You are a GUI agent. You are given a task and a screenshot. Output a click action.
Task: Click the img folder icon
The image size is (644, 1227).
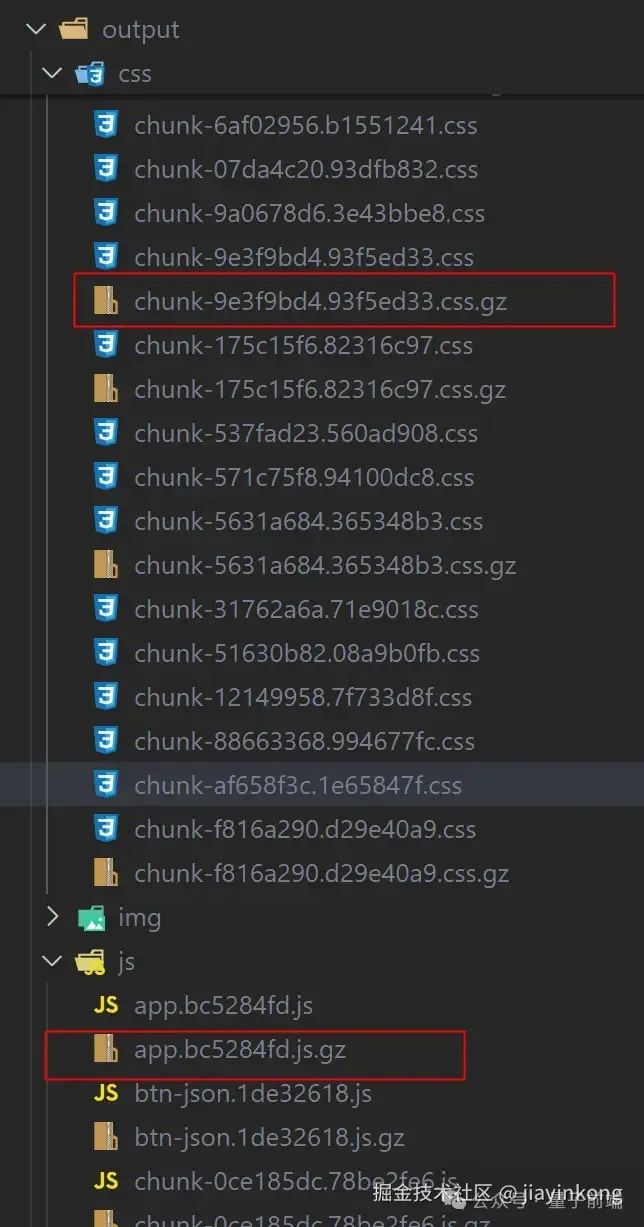click(x=91, y=917)
